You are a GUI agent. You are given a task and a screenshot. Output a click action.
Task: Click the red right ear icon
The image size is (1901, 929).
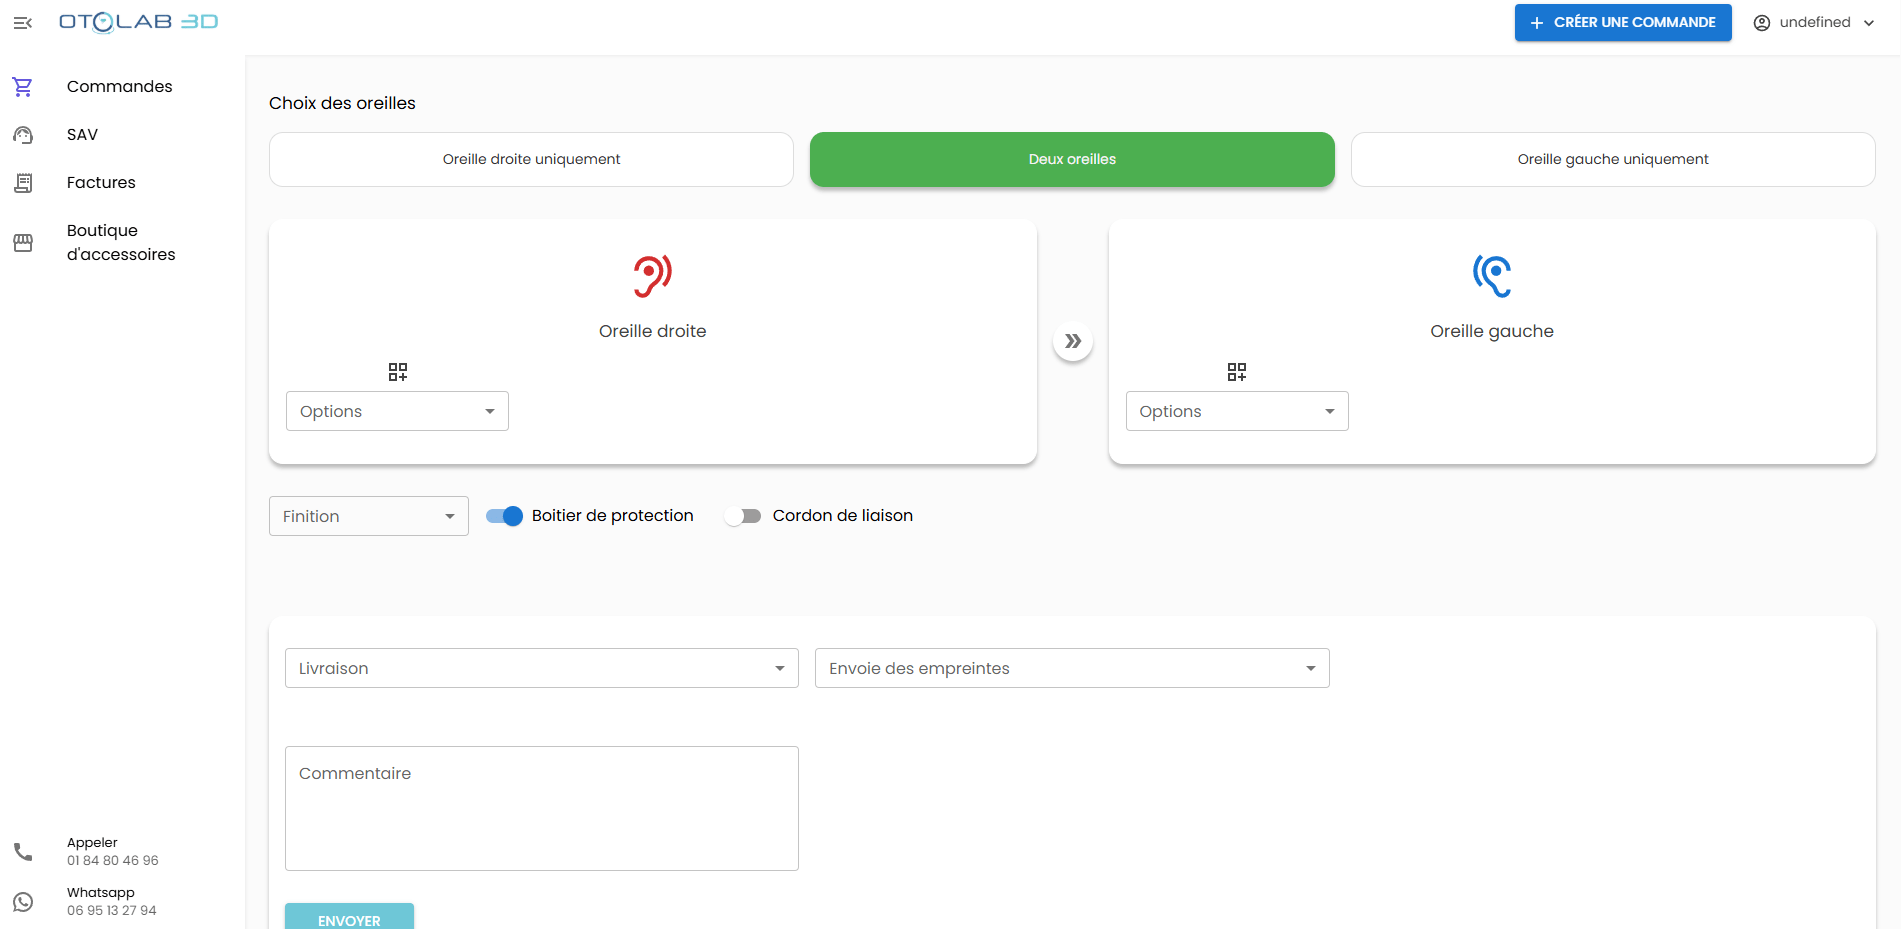pos(652,276)
